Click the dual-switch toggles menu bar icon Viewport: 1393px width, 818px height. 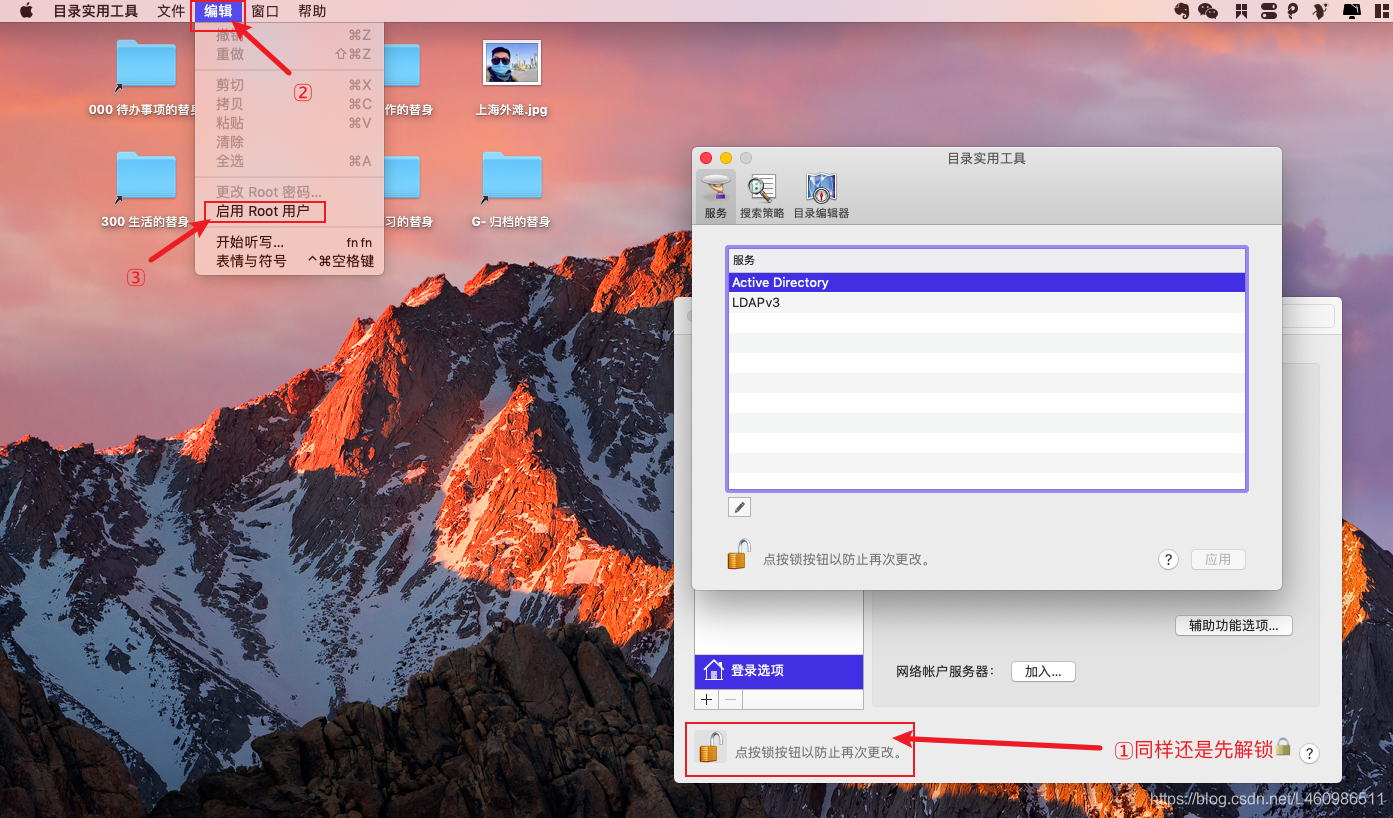pyautogui.click(x=1268, y=11)
